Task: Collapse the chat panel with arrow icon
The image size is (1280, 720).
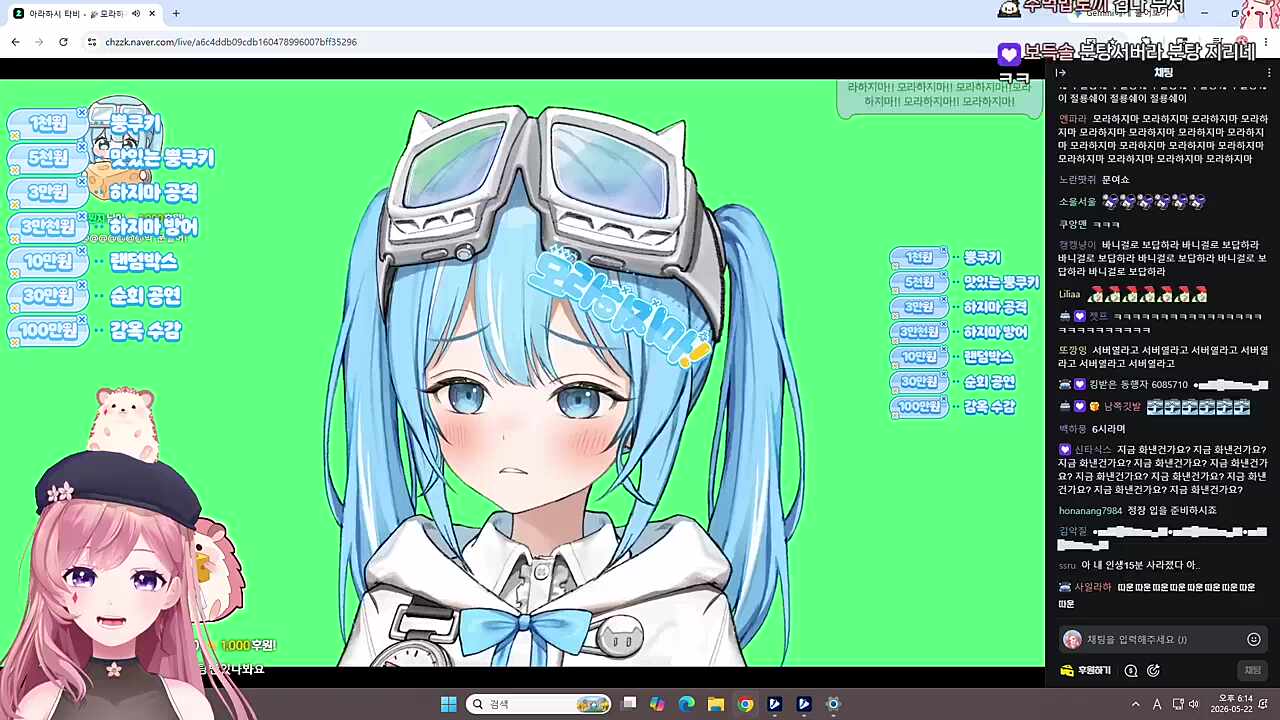Action: [x=1061, y=72]
